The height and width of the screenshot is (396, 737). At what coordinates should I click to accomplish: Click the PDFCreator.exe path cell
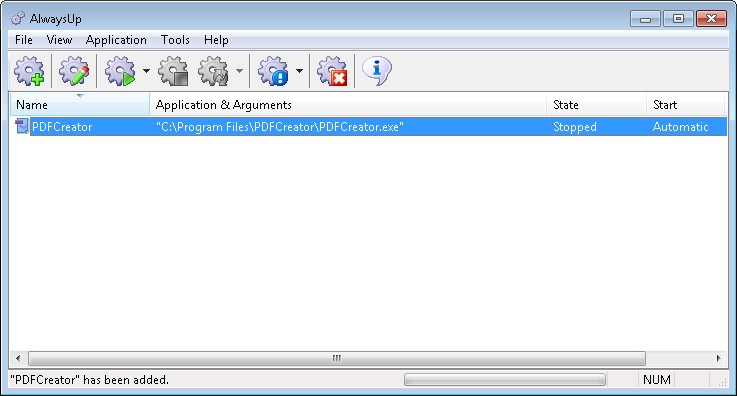click(x=280, y=127)
